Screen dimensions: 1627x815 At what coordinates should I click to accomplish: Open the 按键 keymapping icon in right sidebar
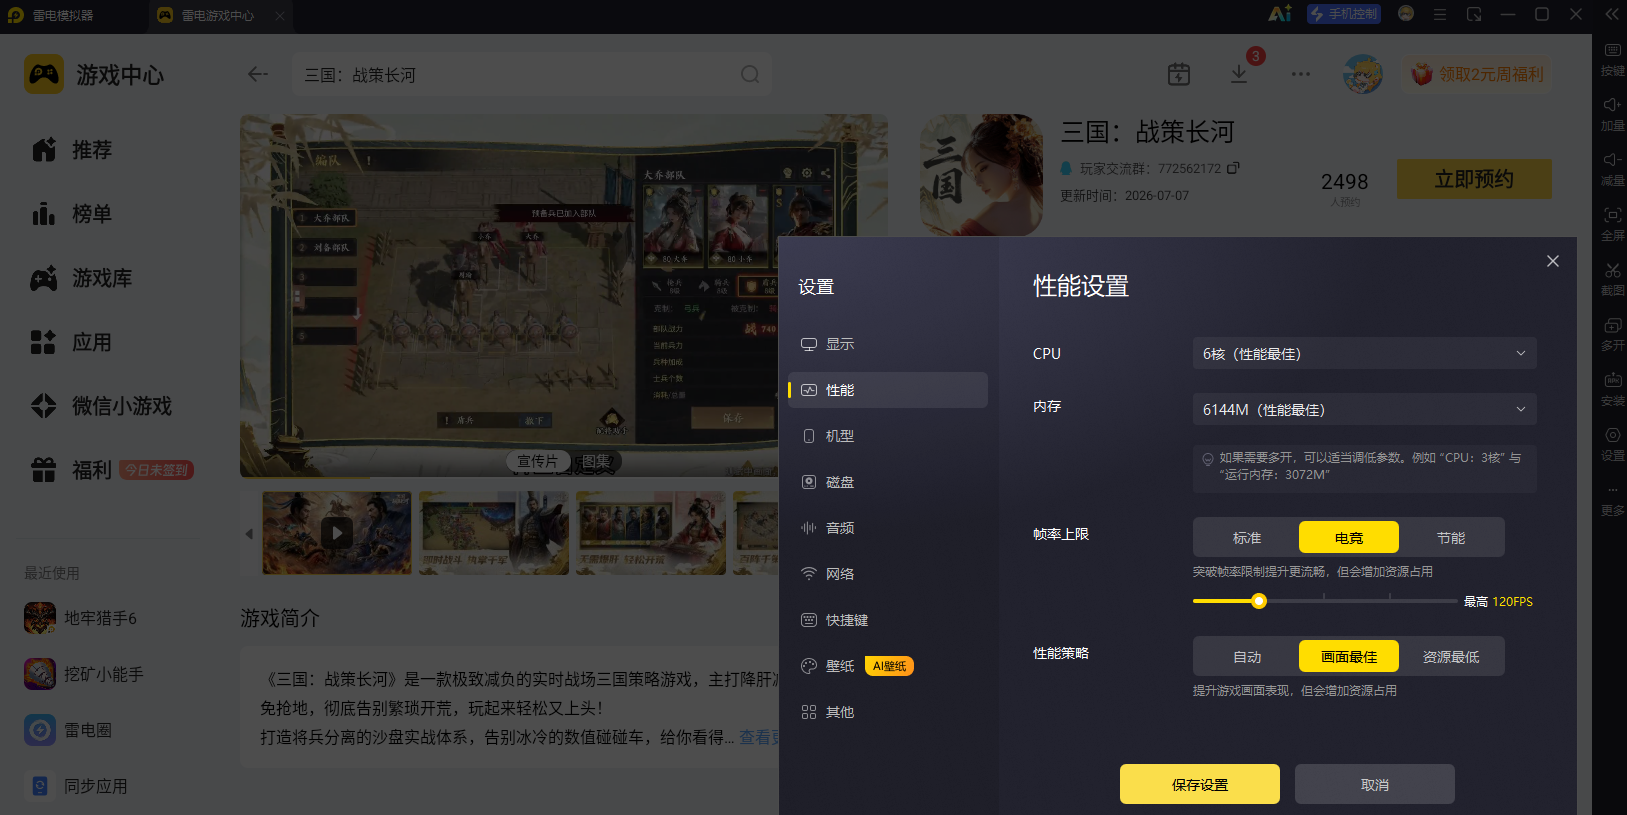pos(1612,60)
